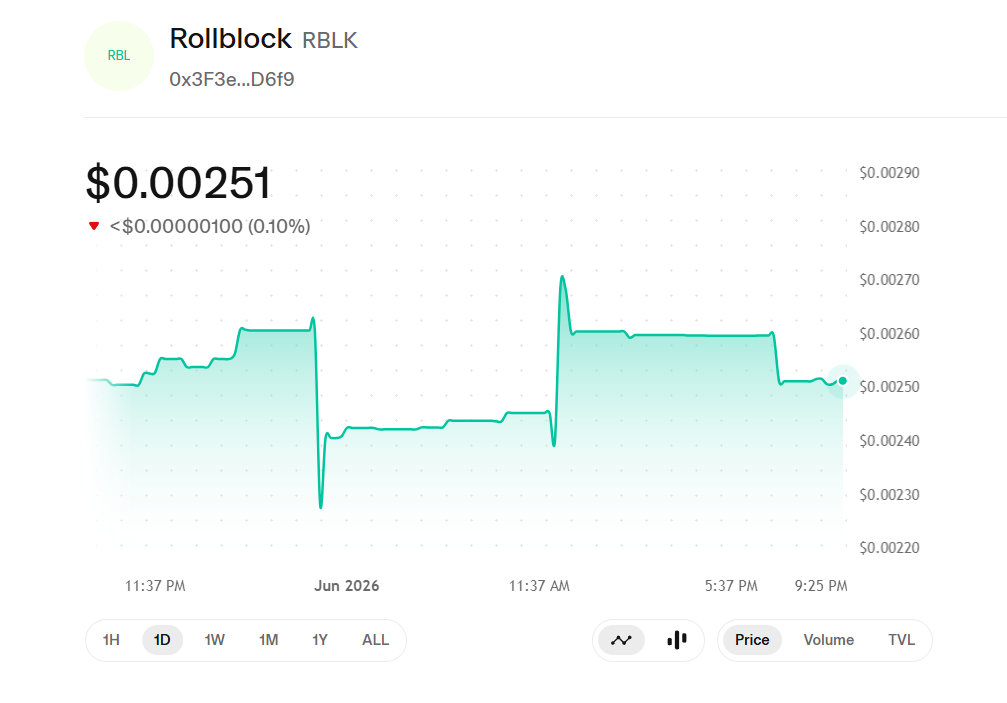Click the Jun 2026 date axis label

point(347,586)
